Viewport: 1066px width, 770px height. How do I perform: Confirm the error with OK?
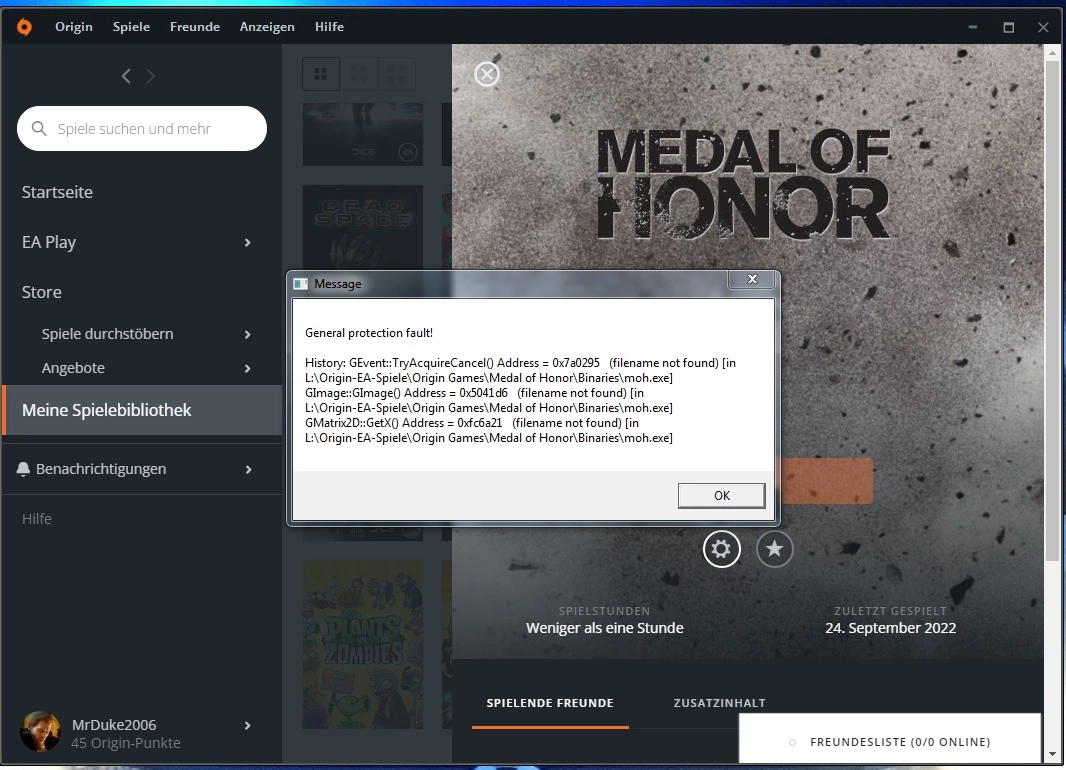click(x=721, y=495)
